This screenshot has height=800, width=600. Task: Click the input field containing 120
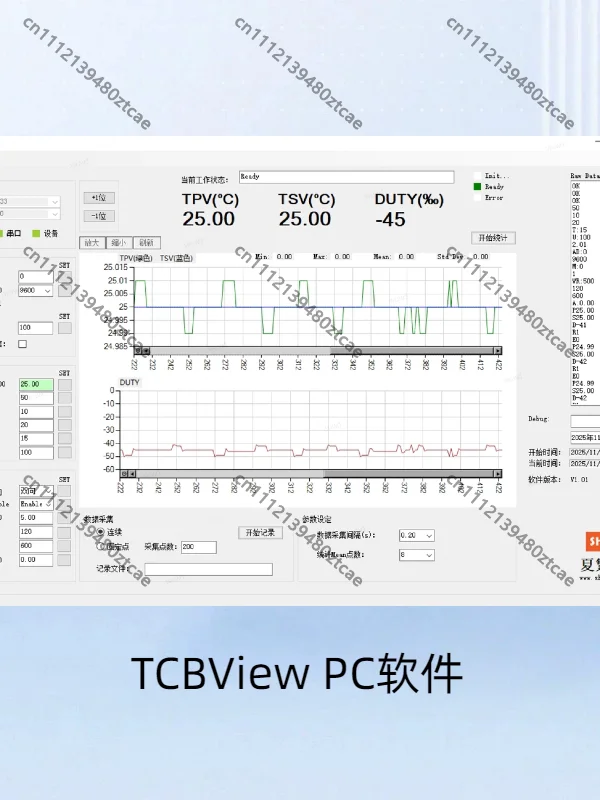36,532
